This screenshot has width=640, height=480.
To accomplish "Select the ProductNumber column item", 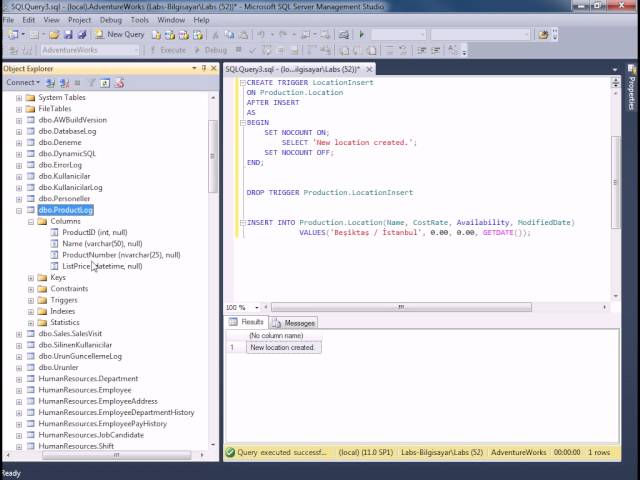I will coord(121,255).
